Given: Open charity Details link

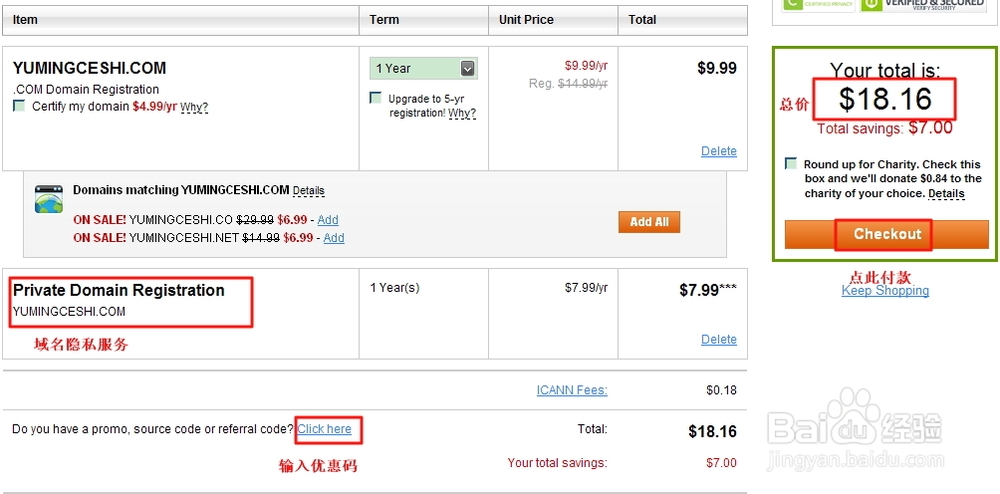Looking at the screenshot, I should (x=946, y=194).
